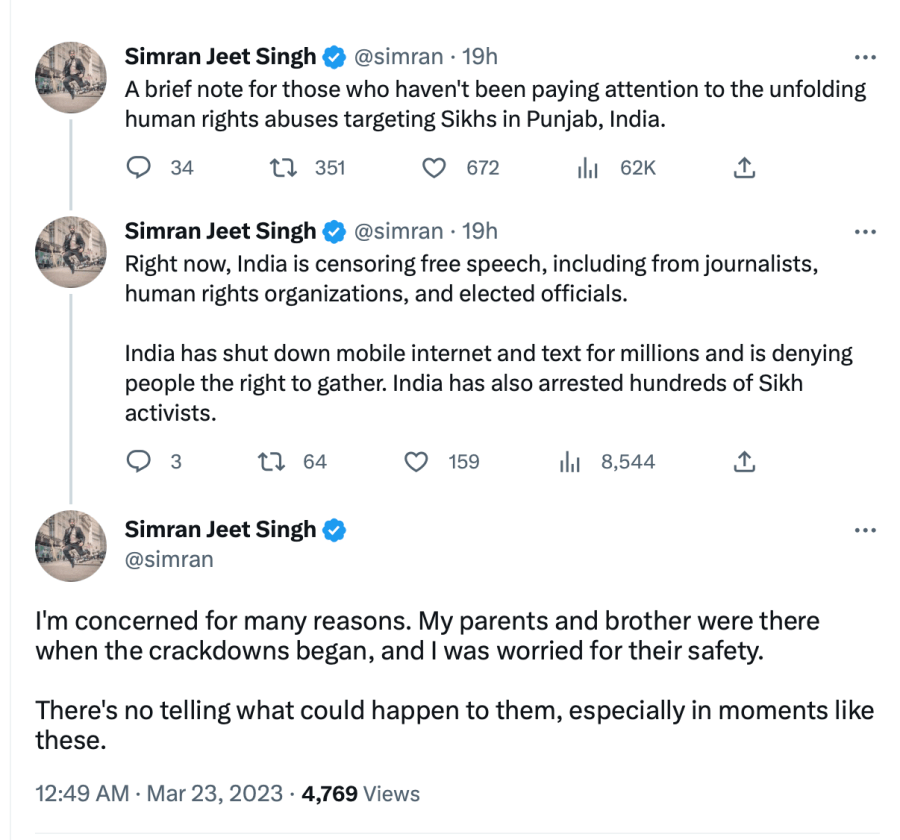900x840 pixels.
Task: Reply to the first tweet about Punjab
Action: click(137, 168)
